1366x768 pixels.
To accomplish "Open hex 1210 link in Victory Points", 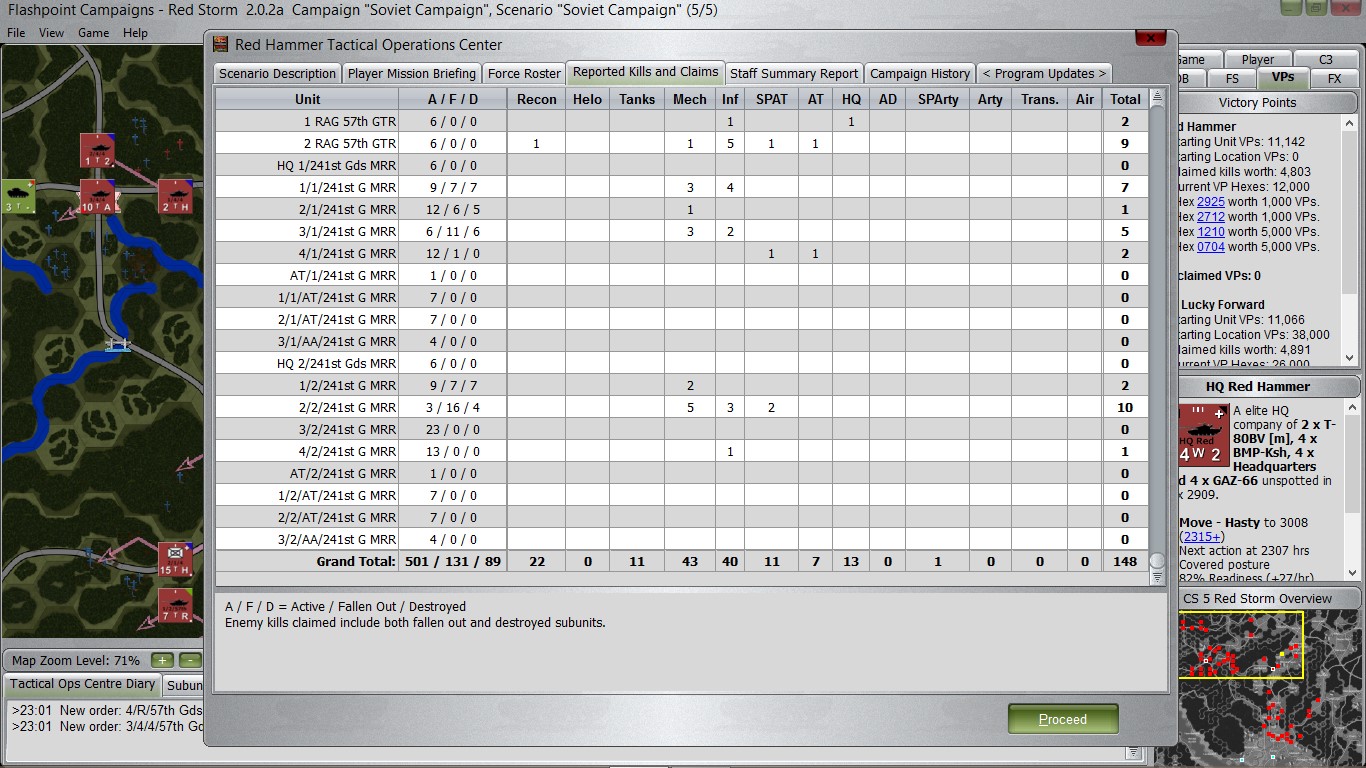I will [1210, 232].
